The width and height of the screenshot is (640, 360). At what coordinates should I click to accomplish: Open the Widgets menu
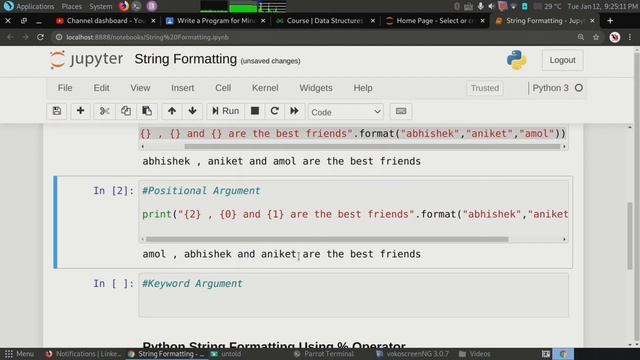[x=316, y=88]
